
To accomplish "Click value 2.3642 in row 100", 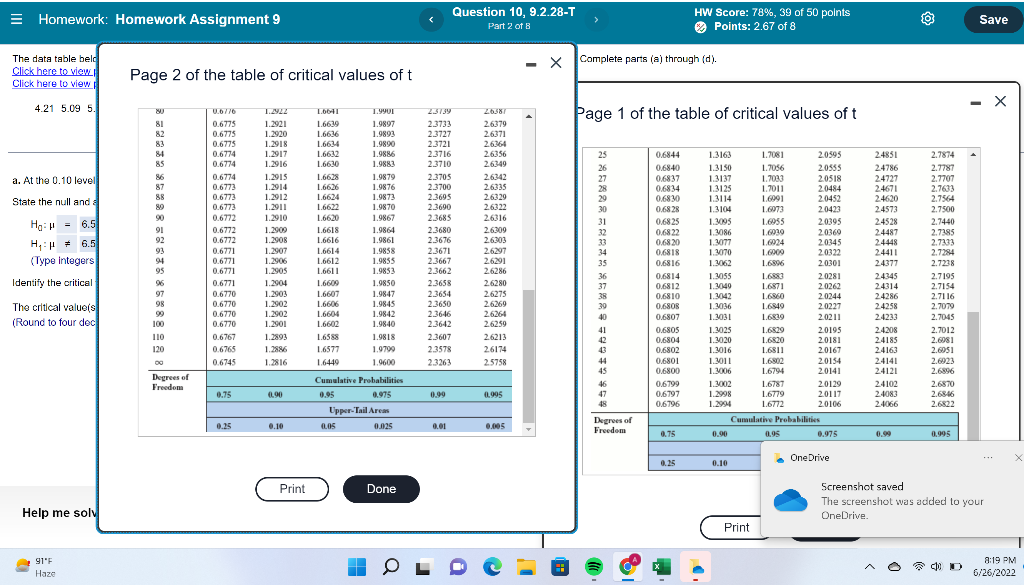I will [439, 324].
